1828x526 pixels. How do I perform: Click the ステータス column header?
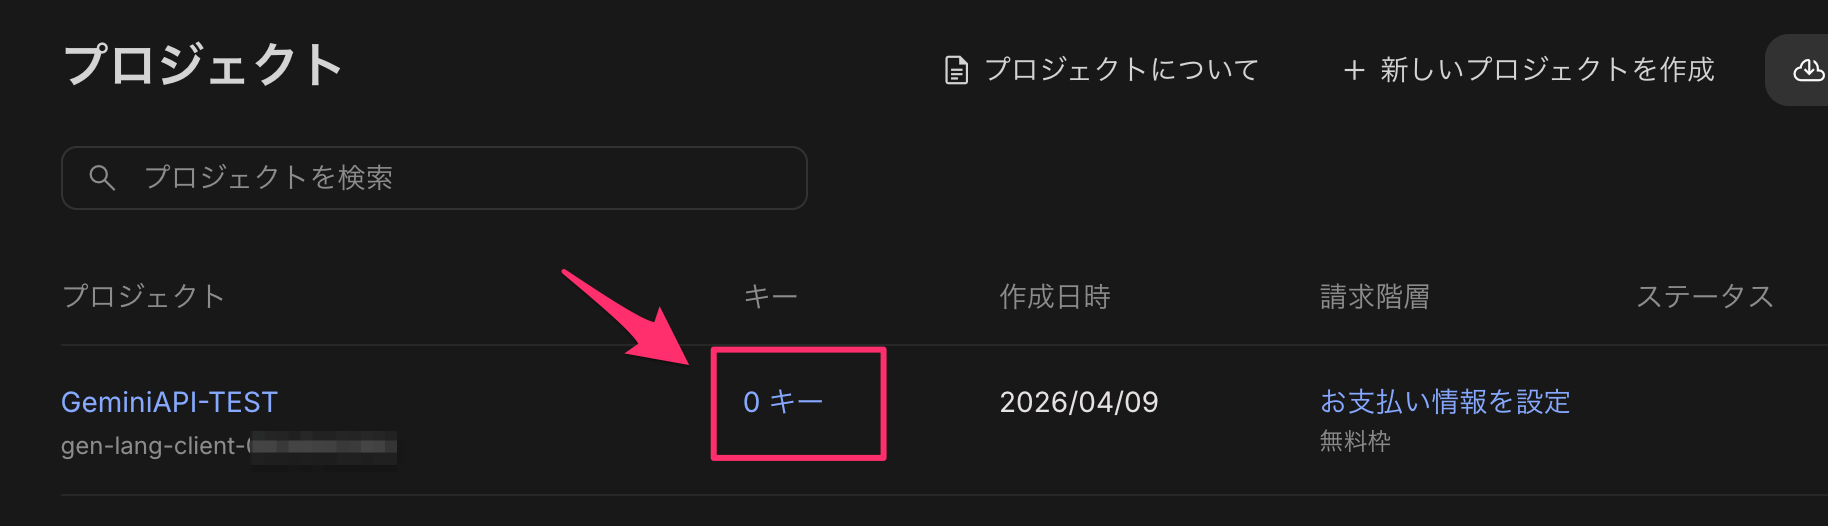[x=1704, y=296]
